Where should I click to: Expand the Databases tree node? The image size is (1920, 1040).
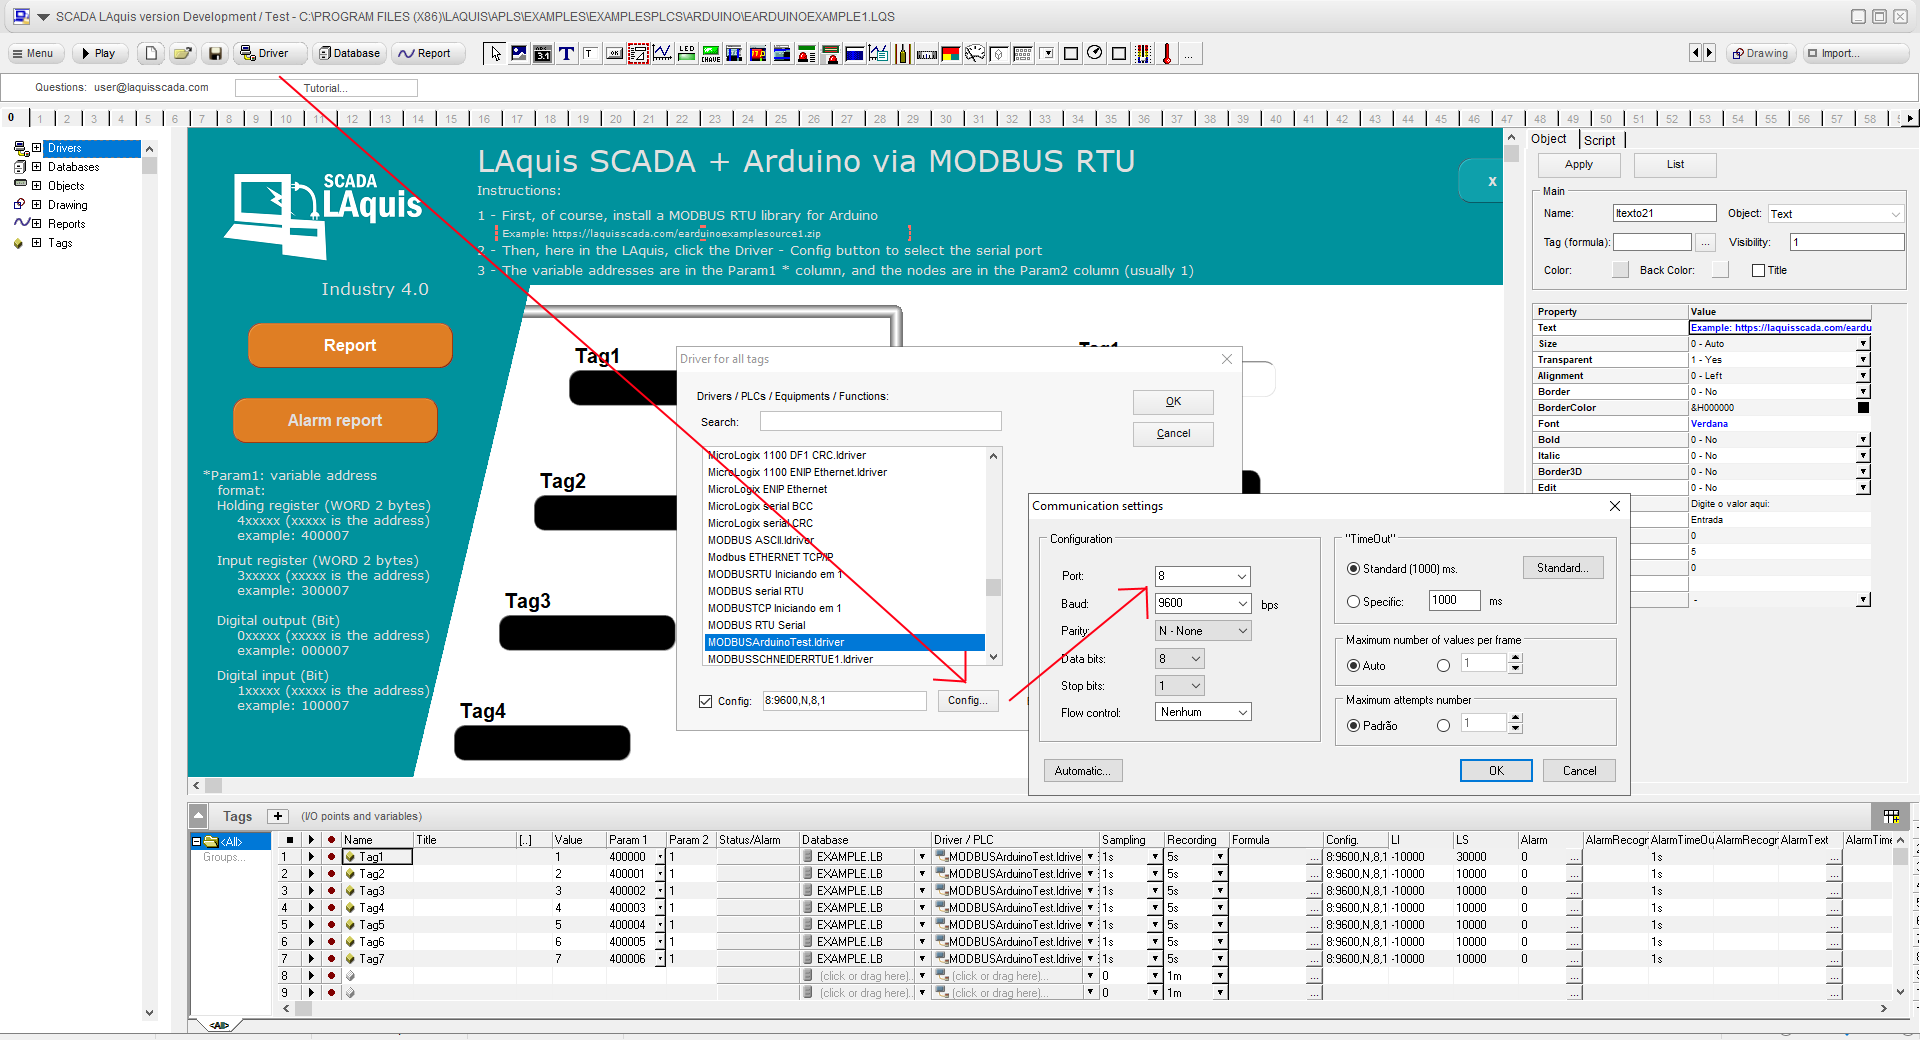click(x=37, y=167)
